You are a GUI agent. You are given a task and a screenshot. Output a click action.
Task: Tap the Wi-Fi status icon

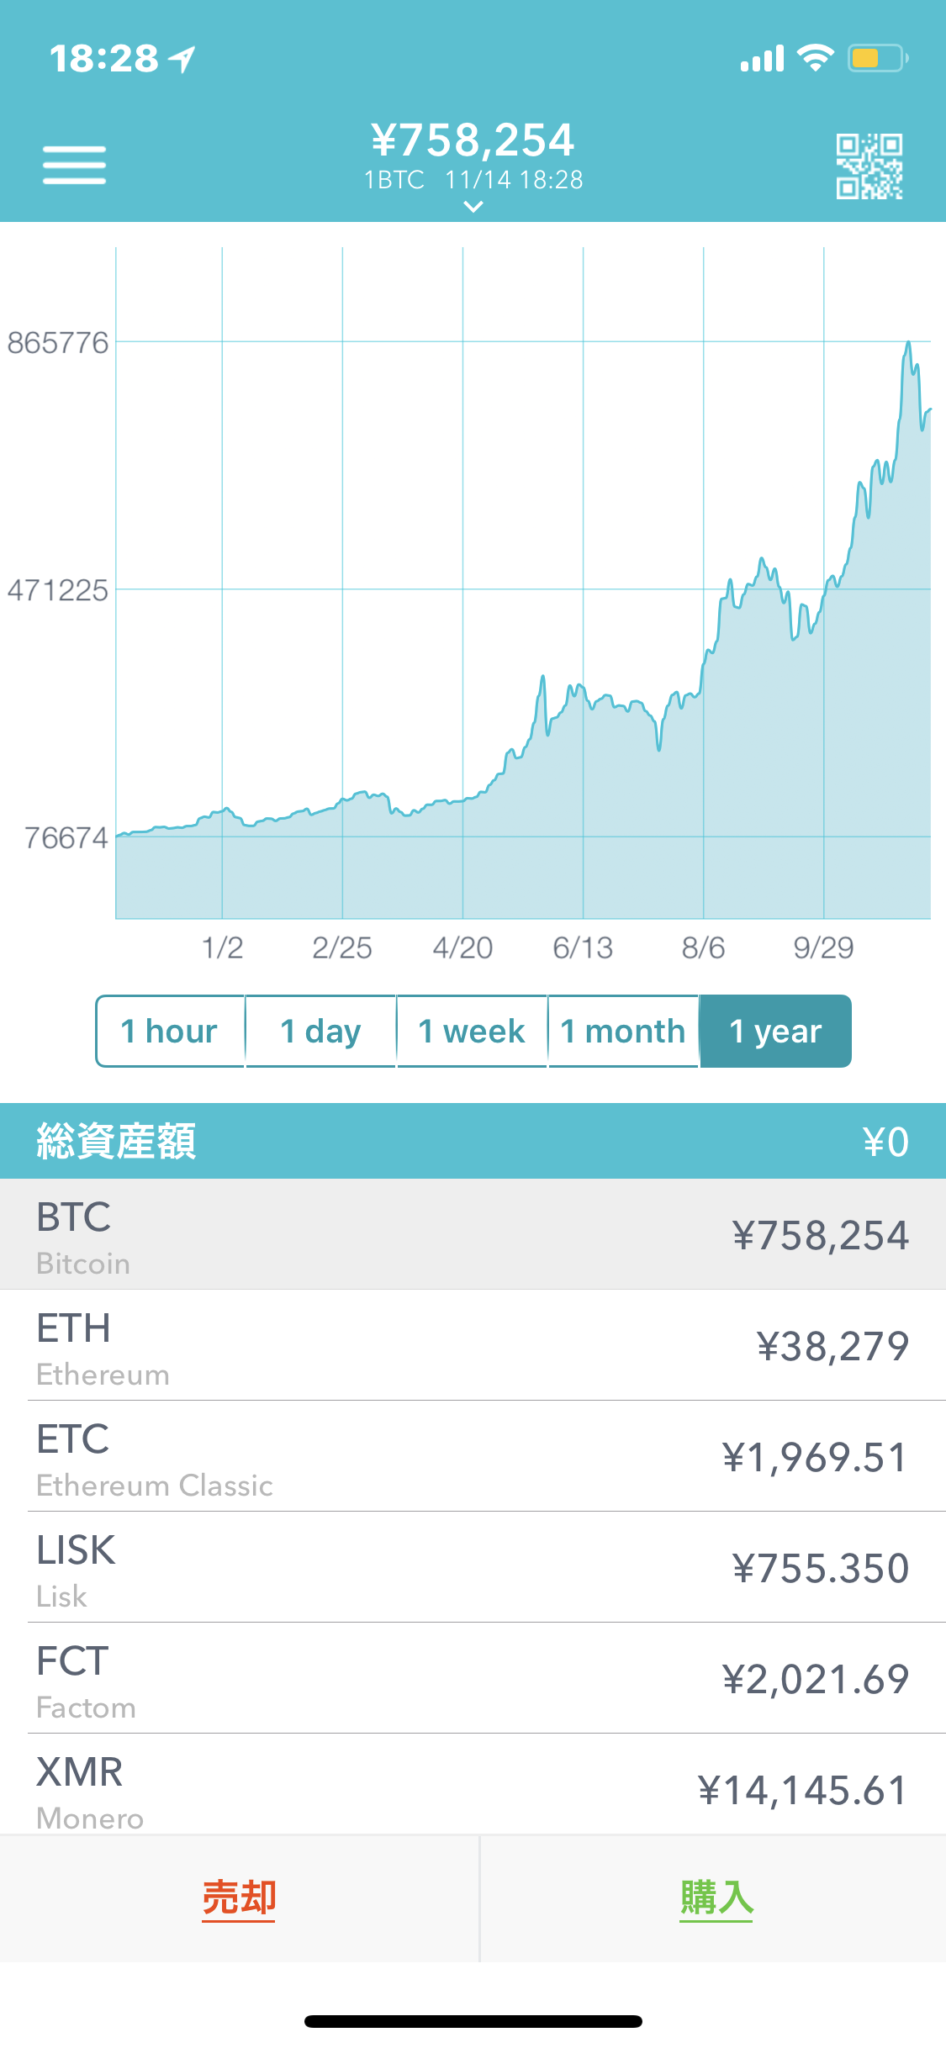[x=816, y=58]
